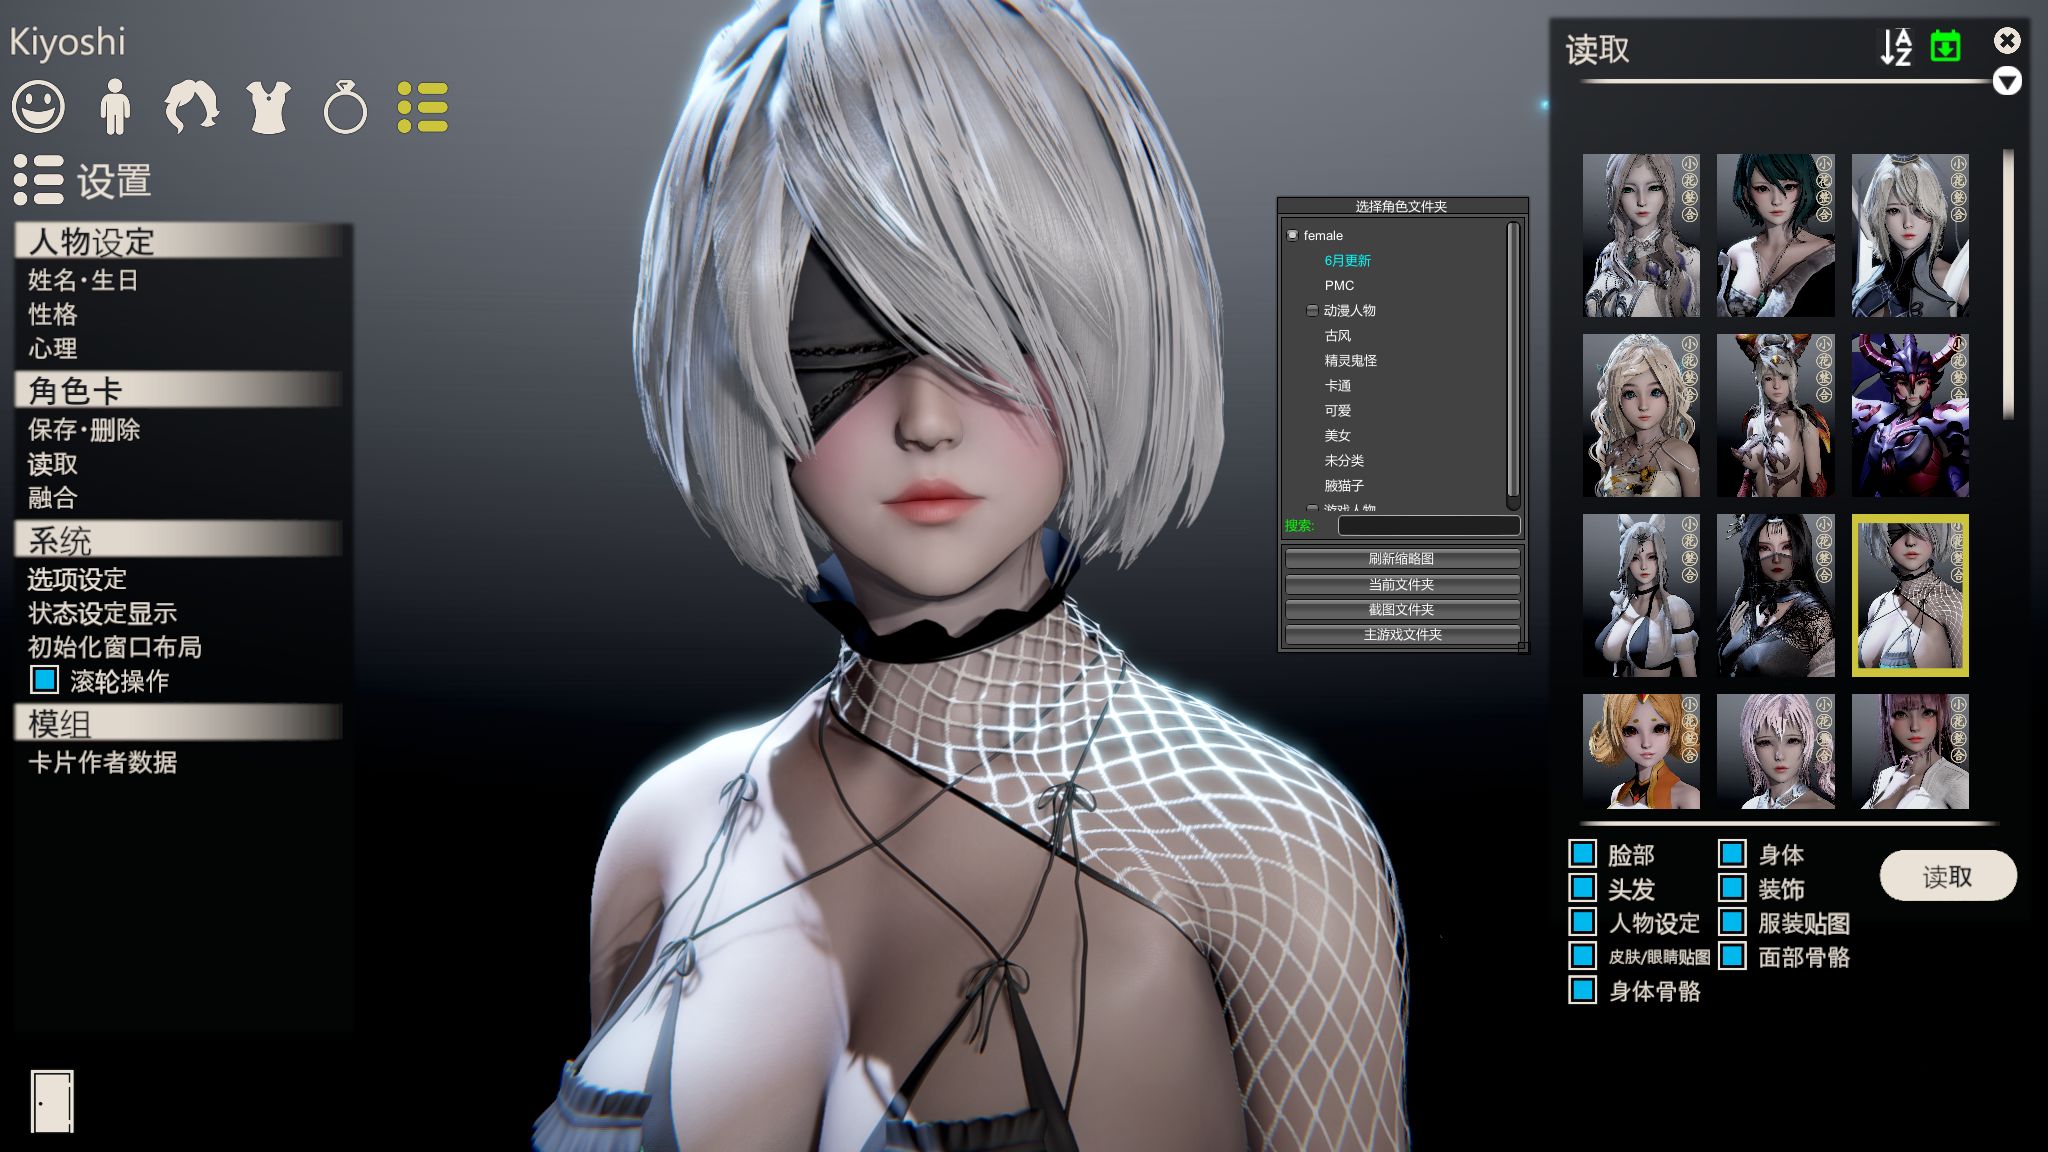Open 性格 settings
Screen dimensions: 2048x1152
[53, 314]
